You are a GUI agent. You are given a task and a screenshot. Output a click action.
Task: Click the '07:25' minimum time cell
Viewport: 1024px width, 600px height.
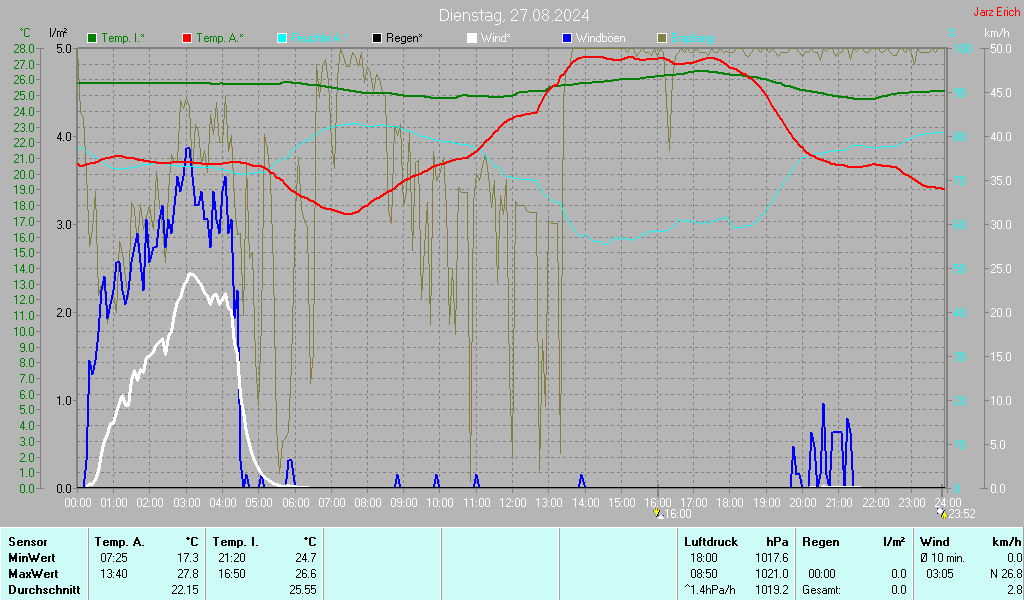tap(114, 558)
